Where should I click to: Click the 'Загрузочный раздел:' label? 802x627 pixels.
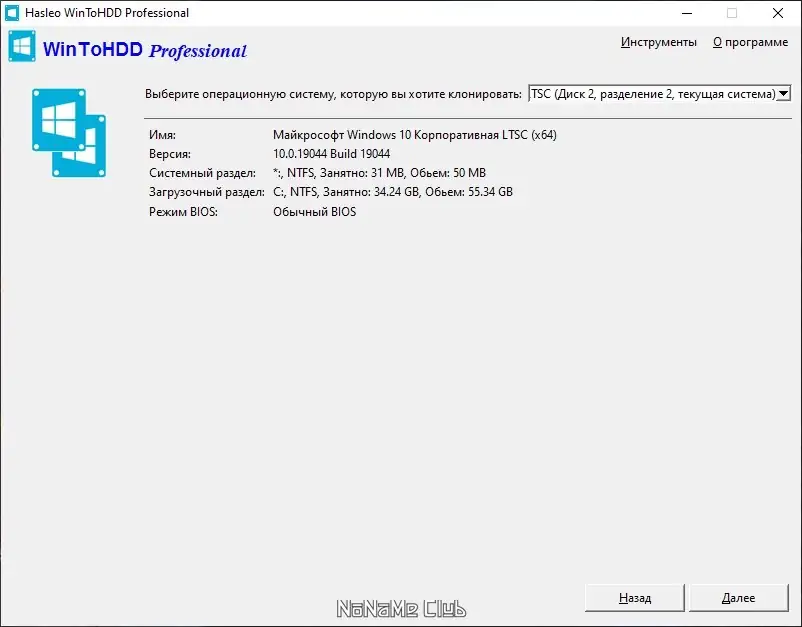pos(207,192)
